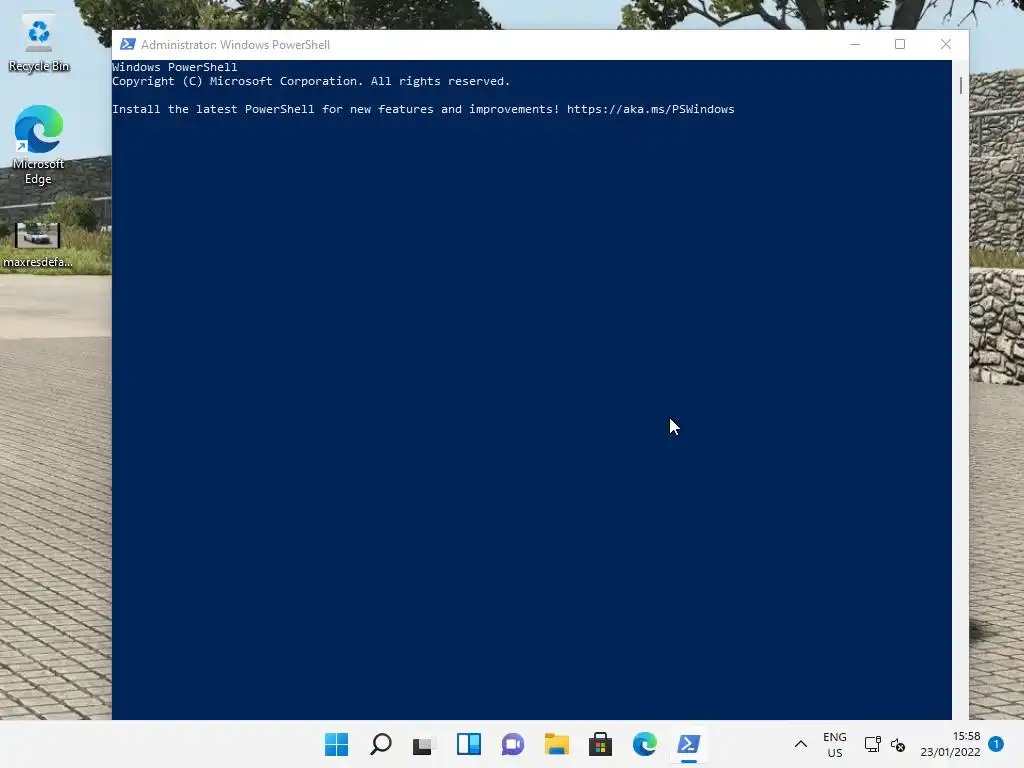Show hidden system tray icons
Image resolution: width=1024 pixels, height=768 pixels.
tap(801, 744)
